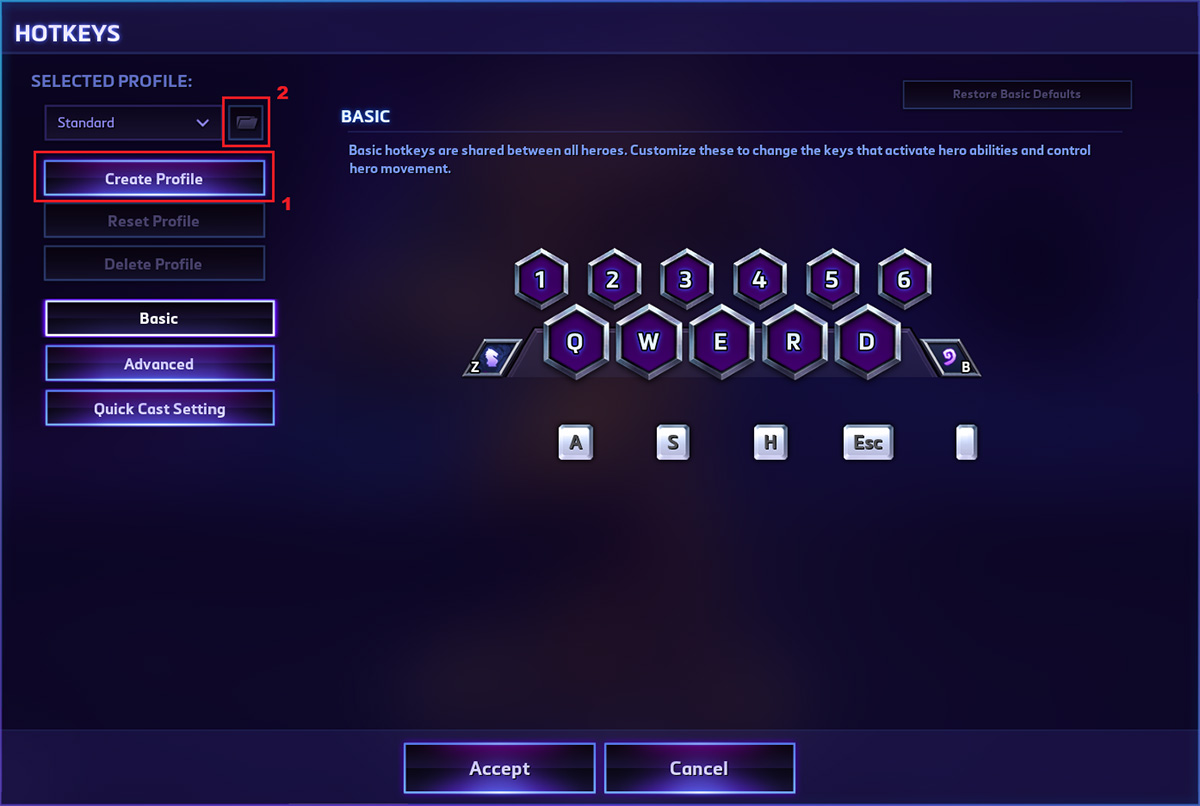This screenshot has height=806, width=1200.
Task: Select the E ability hexagon key
Action: coord(720,342)
